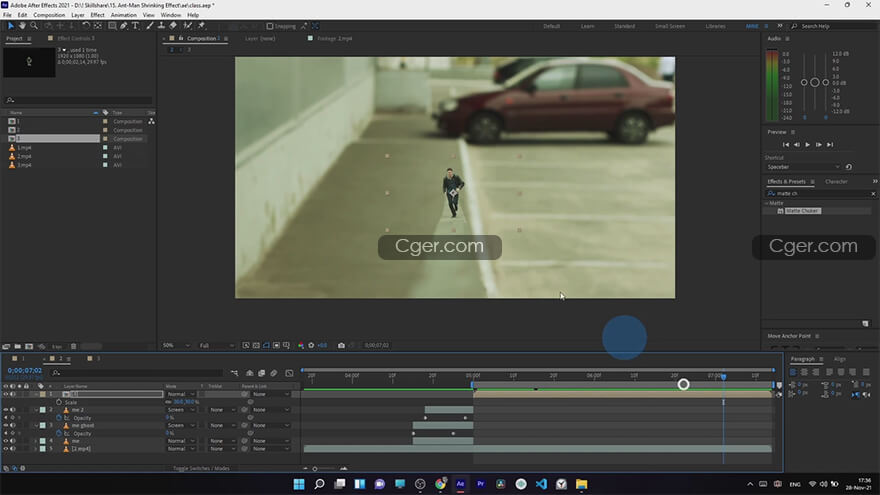Click the trash icon in Project panel
880x495 pixels.
point(74,347)
